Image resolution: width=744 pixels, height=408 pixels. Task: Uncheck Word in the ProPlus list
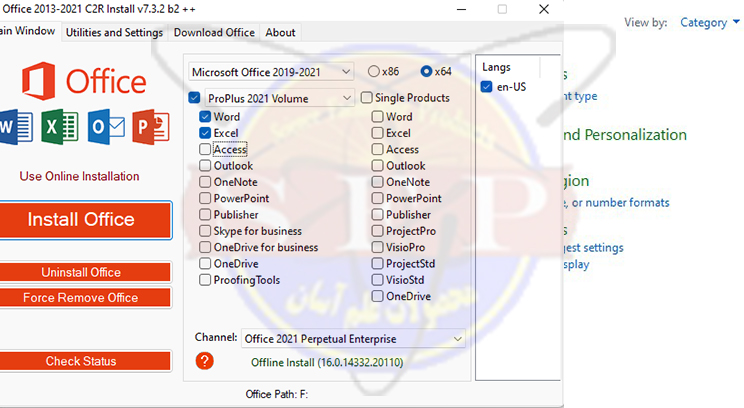tap(205, 116)
